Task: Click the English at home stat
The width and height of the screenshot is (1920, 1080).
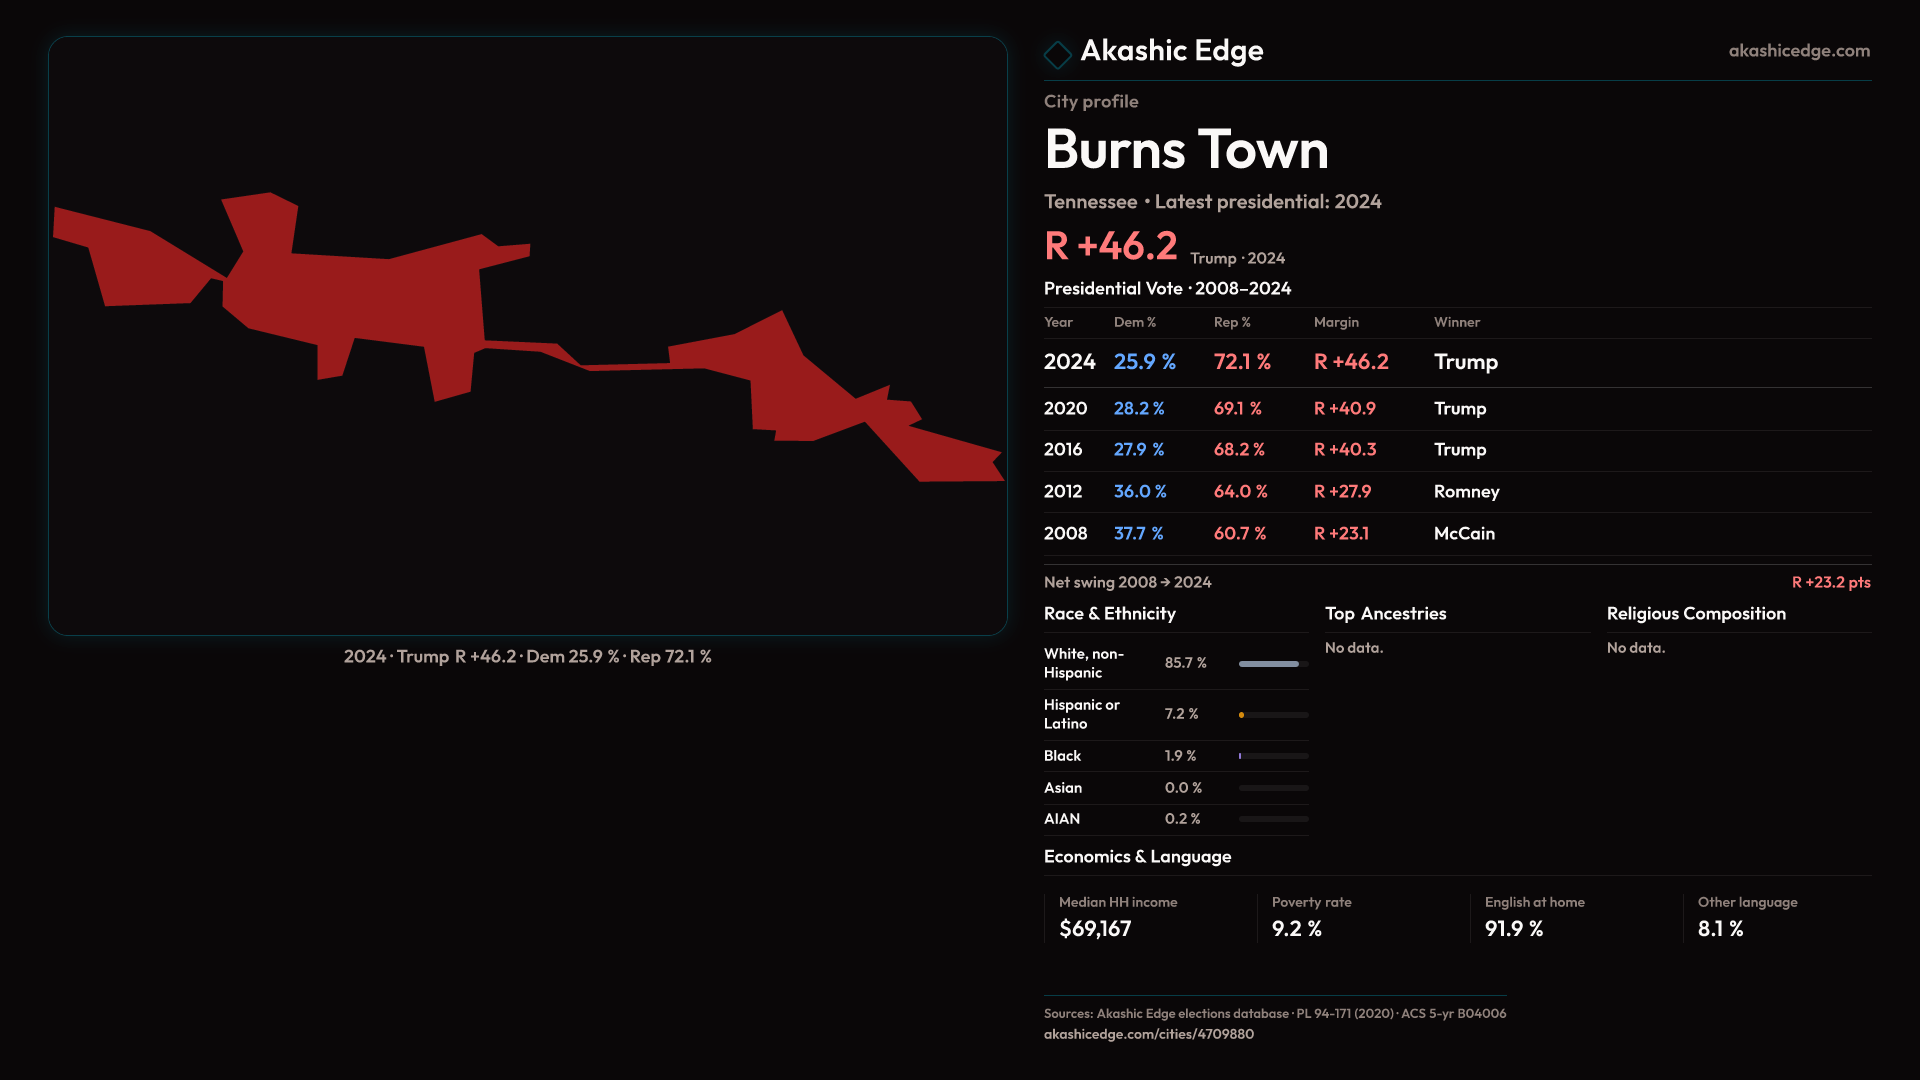Action: coord(1534,917)
